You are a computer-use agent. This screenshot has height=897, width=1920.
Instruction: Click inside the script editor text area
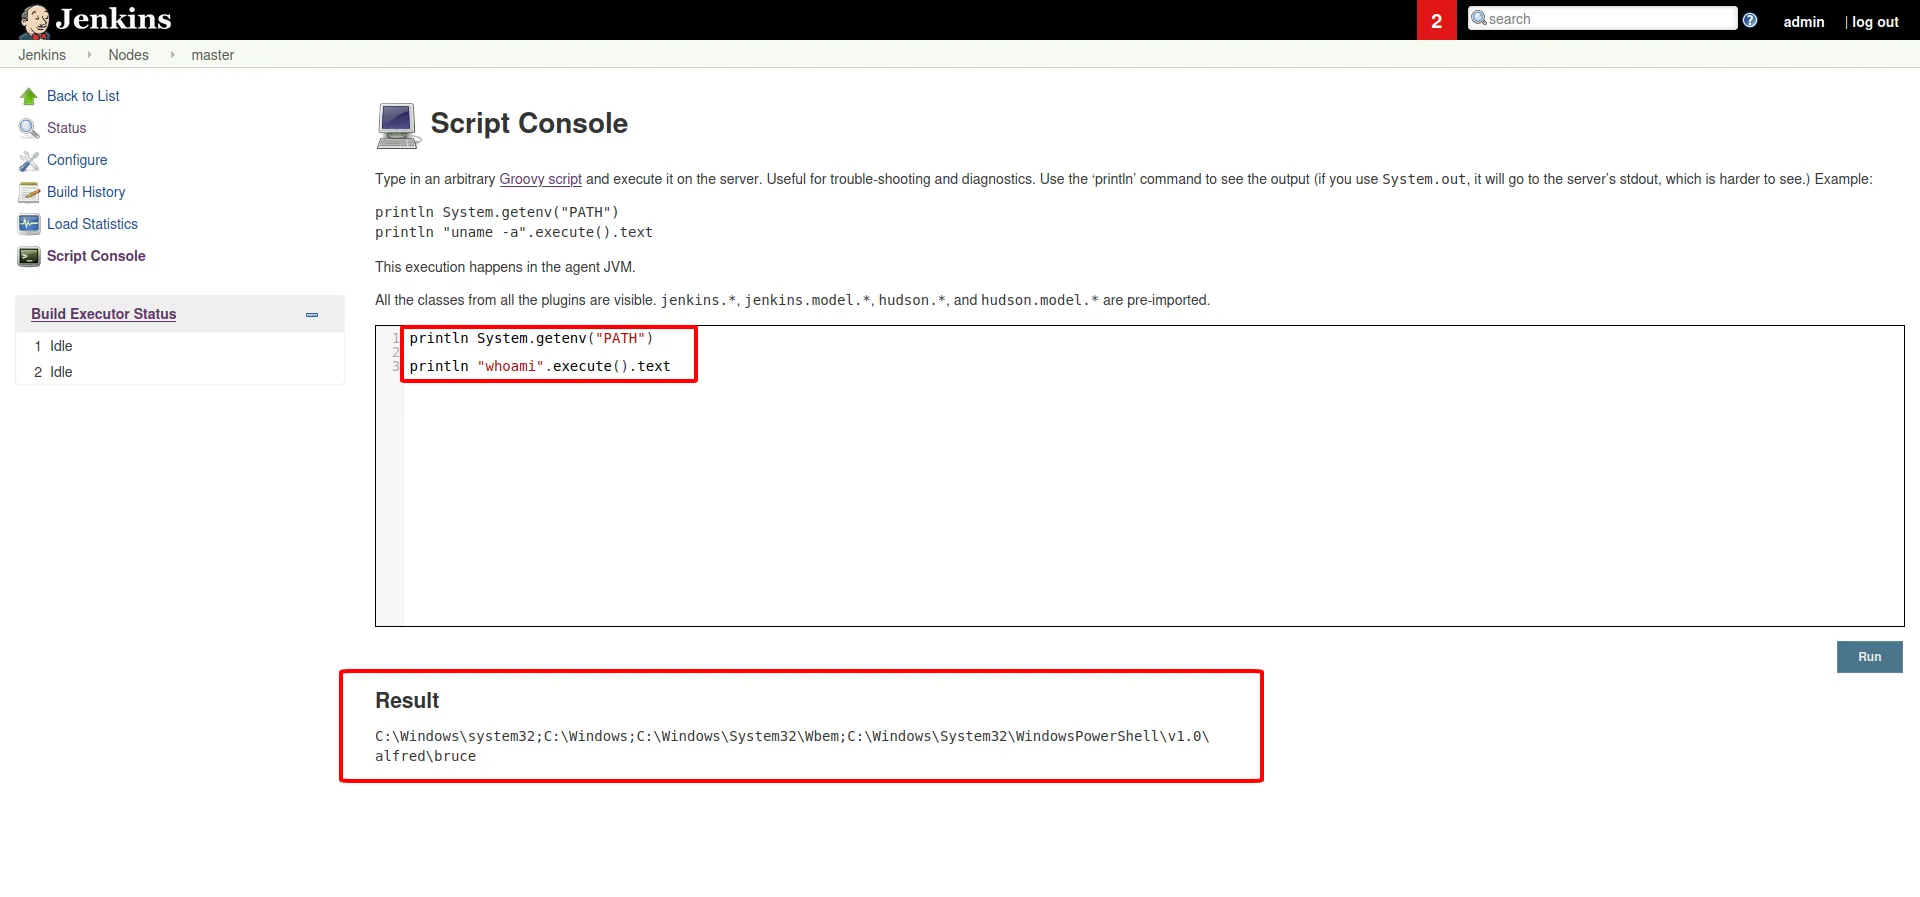[1150, 500]
